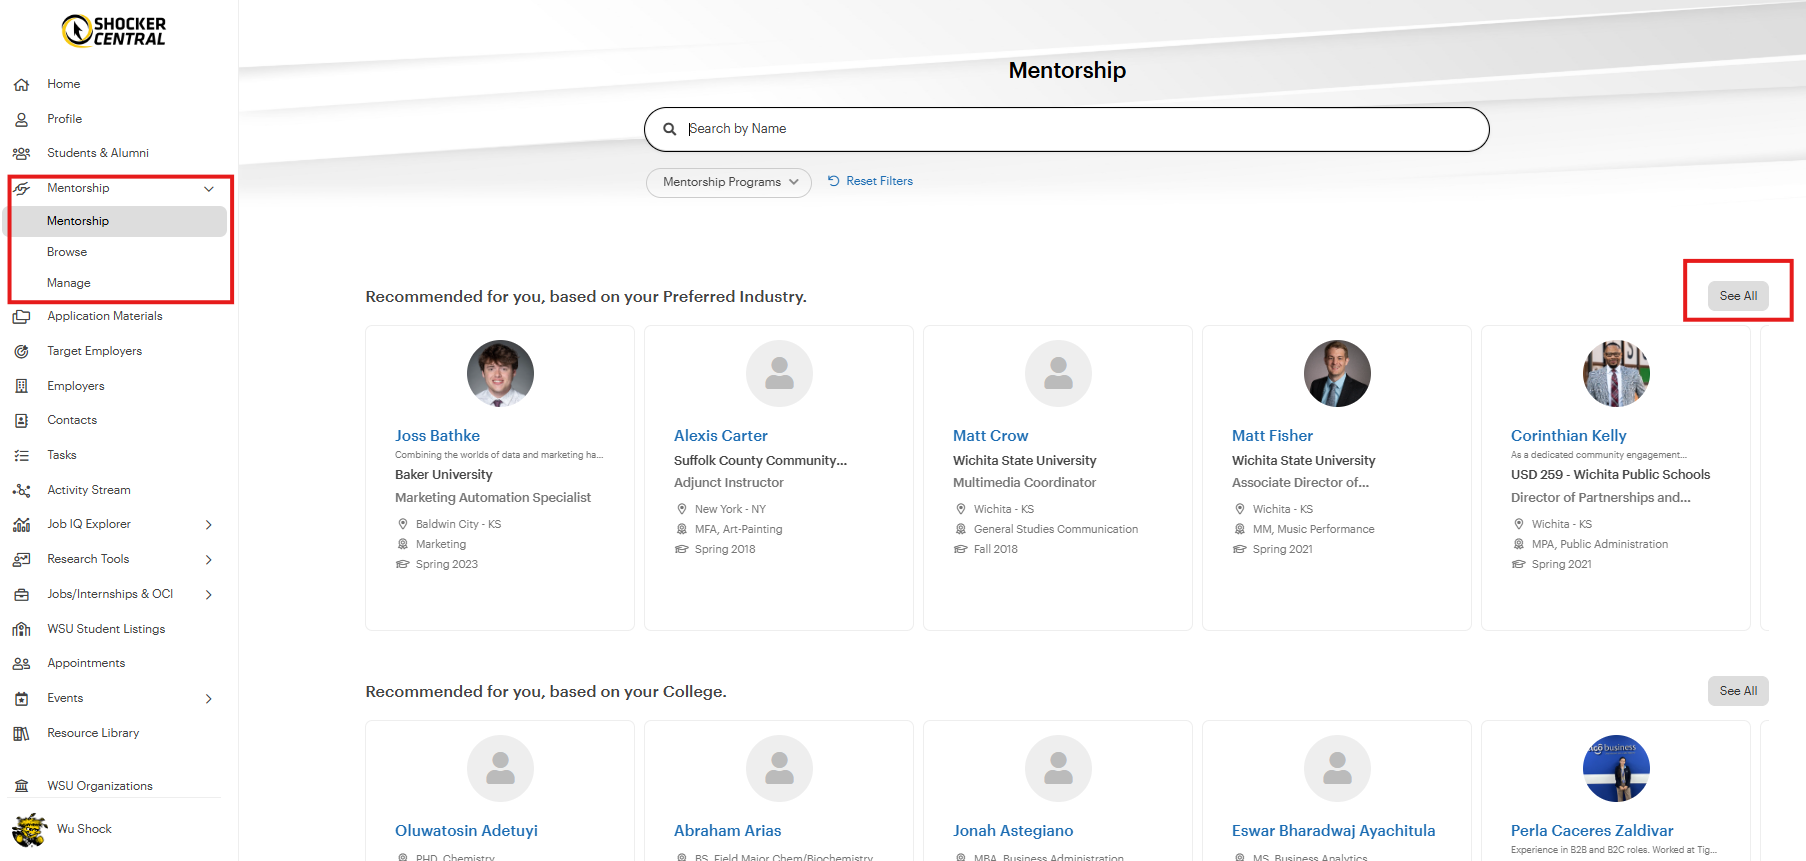Click the Search by Name field
1806x861 pixels.
(x=1067, y=130)
